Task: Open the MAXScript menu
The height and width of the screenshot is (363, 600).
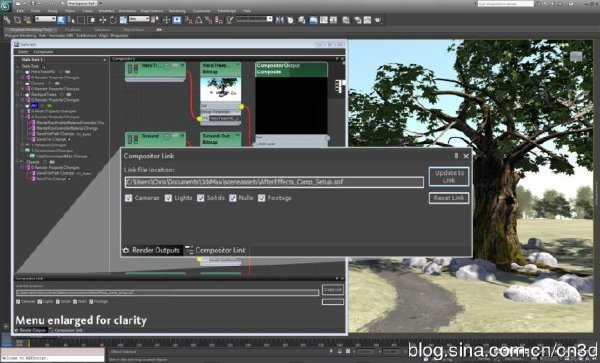Action: (x=227, y=11)
